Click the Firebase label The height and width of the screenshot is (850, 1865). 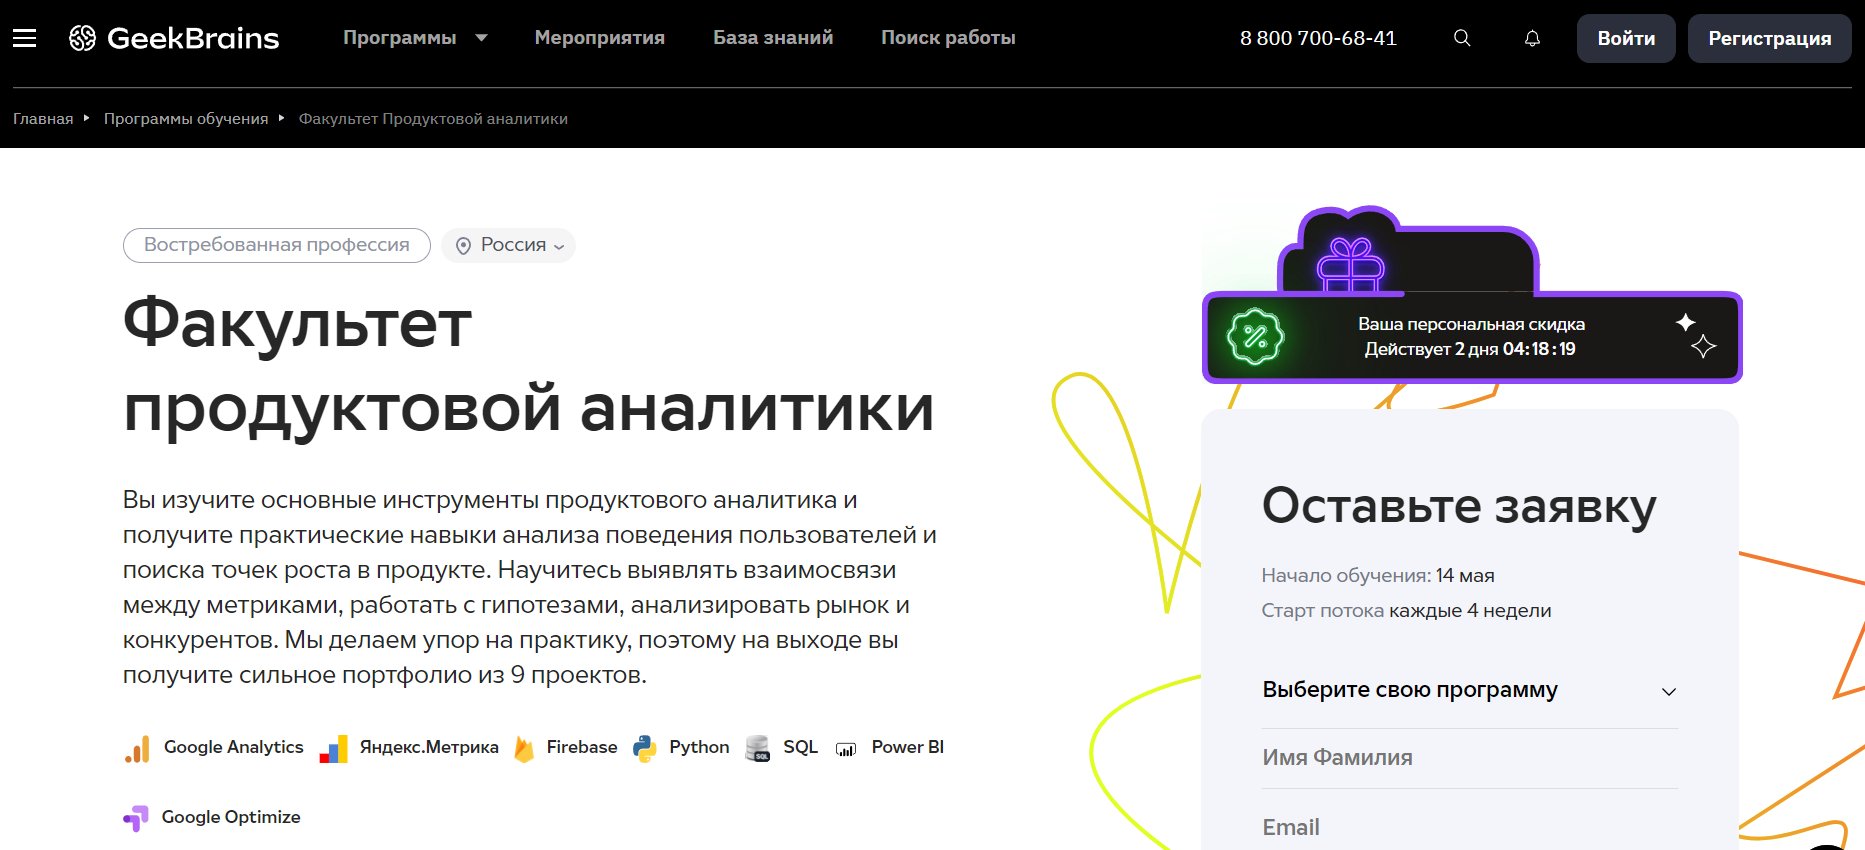[582, 747]
